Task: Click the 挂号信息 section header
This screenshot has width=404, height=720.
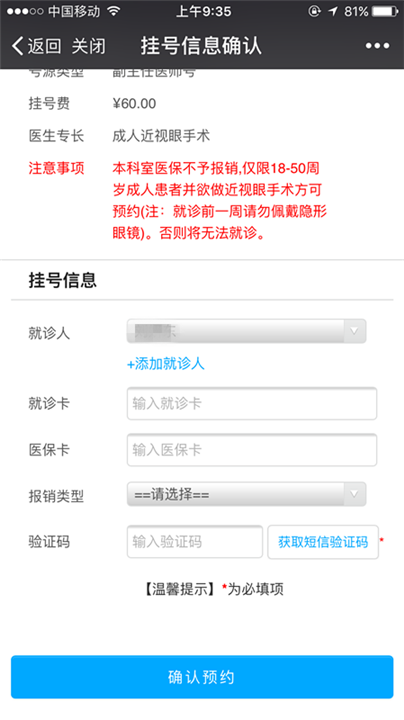Action: [62, 280]
